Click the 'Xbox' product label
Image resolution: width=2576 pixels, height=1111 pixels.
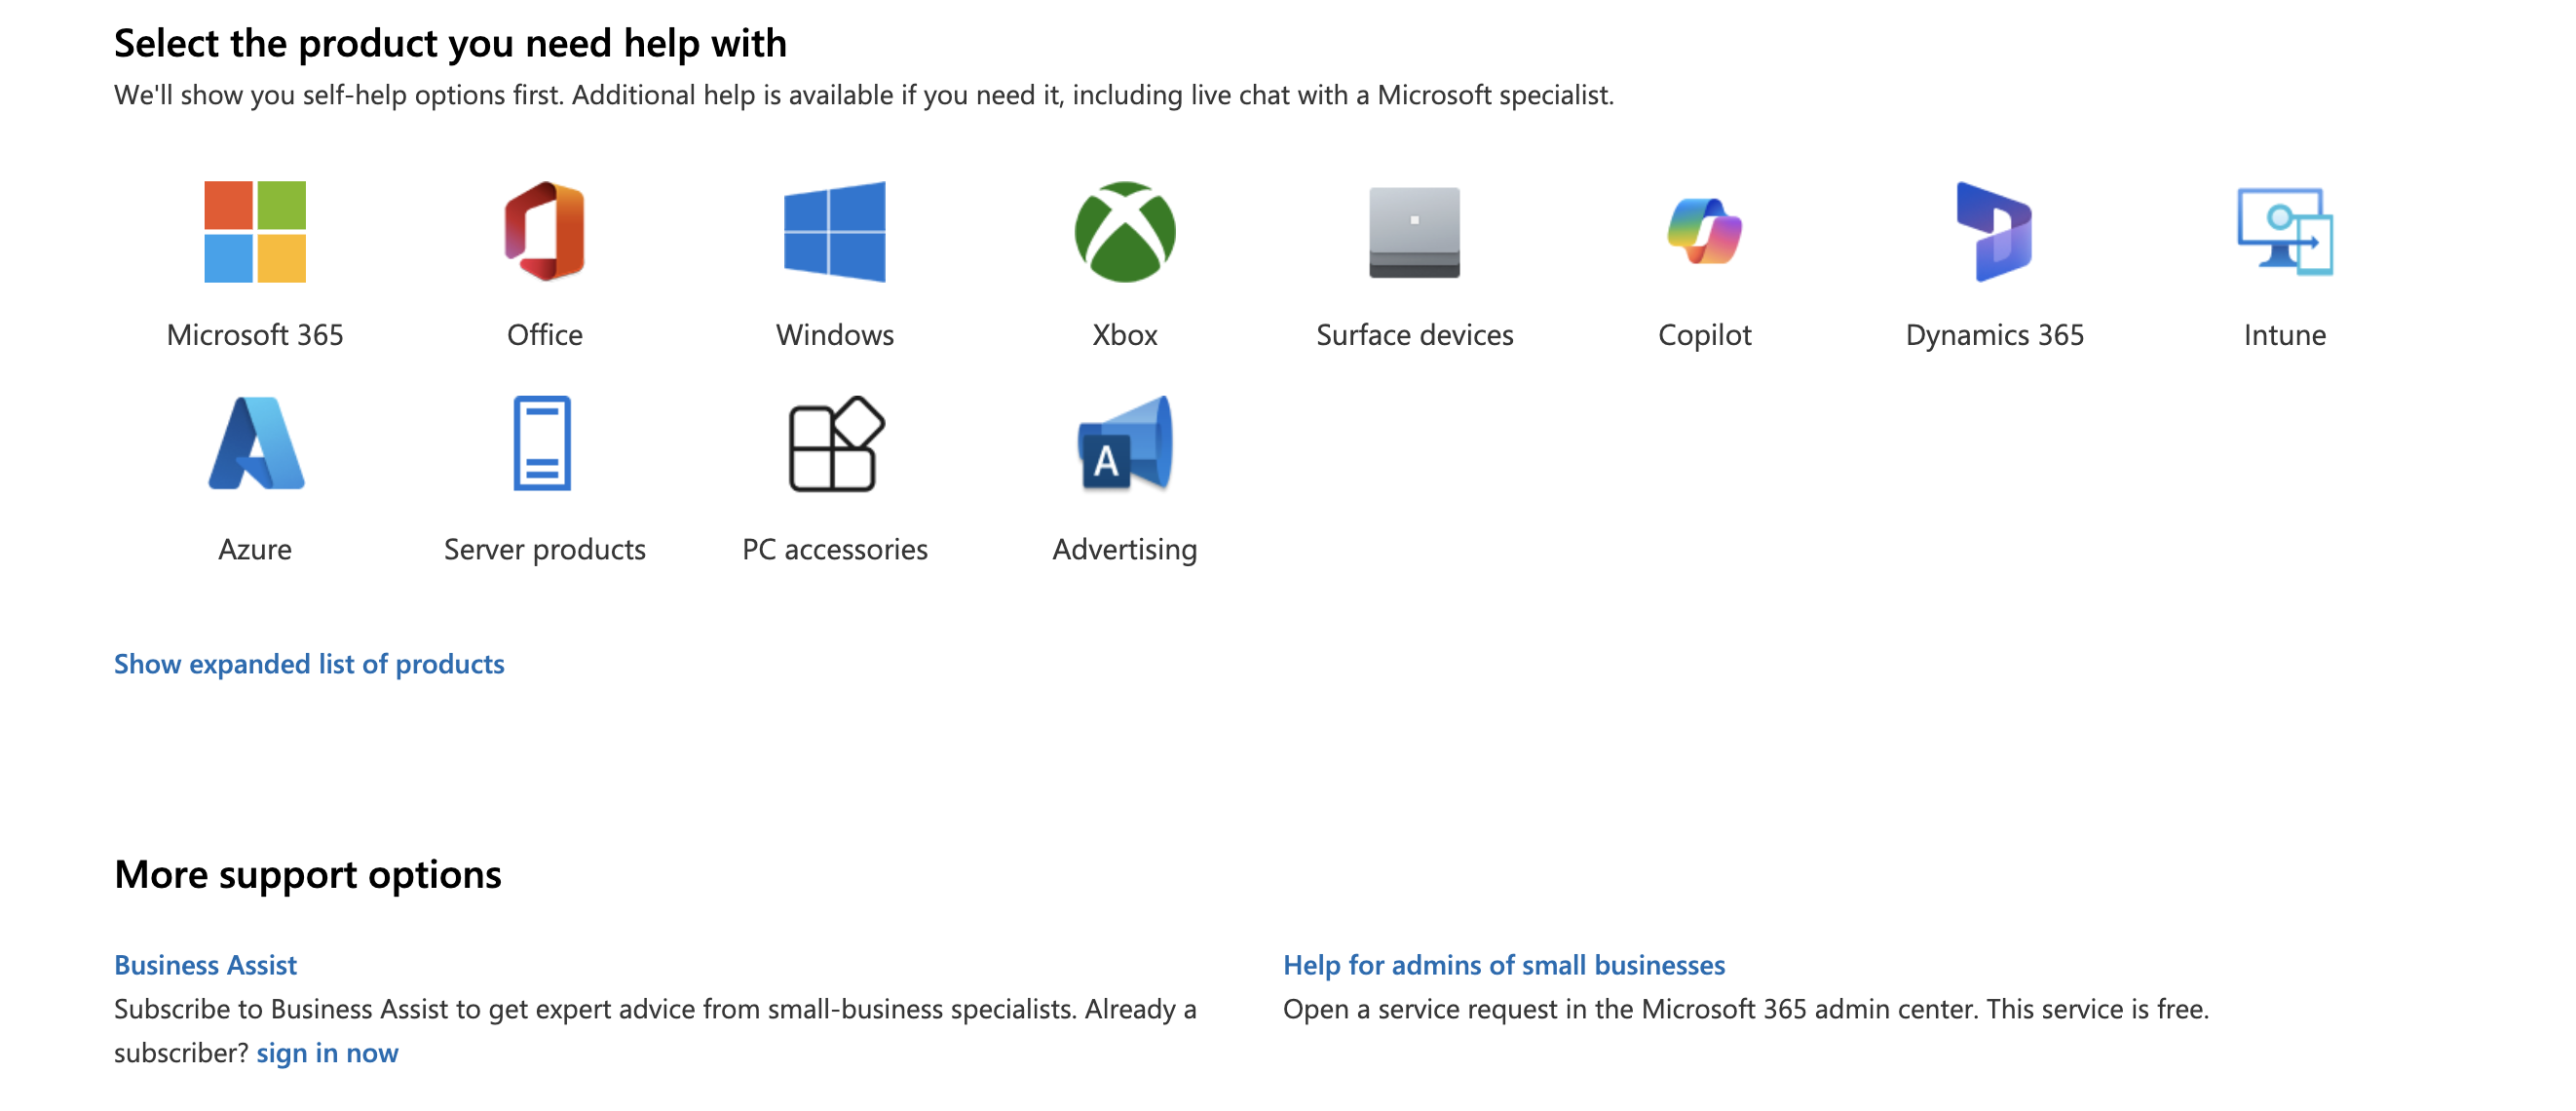[x=1125, y=335]
